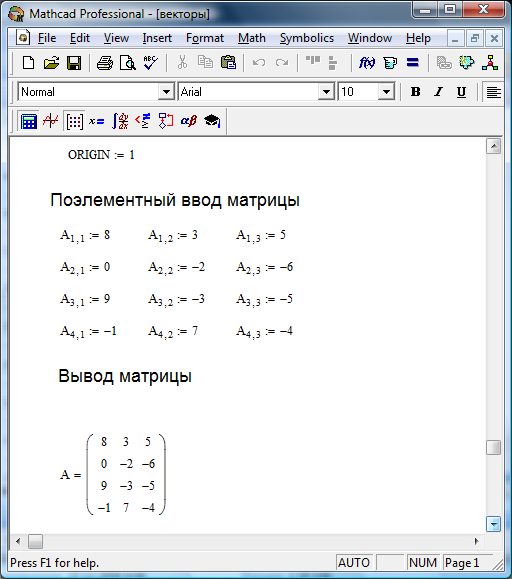Open the Boolean palette
This screenshot has height=579, width=512.
coord(143,121)
